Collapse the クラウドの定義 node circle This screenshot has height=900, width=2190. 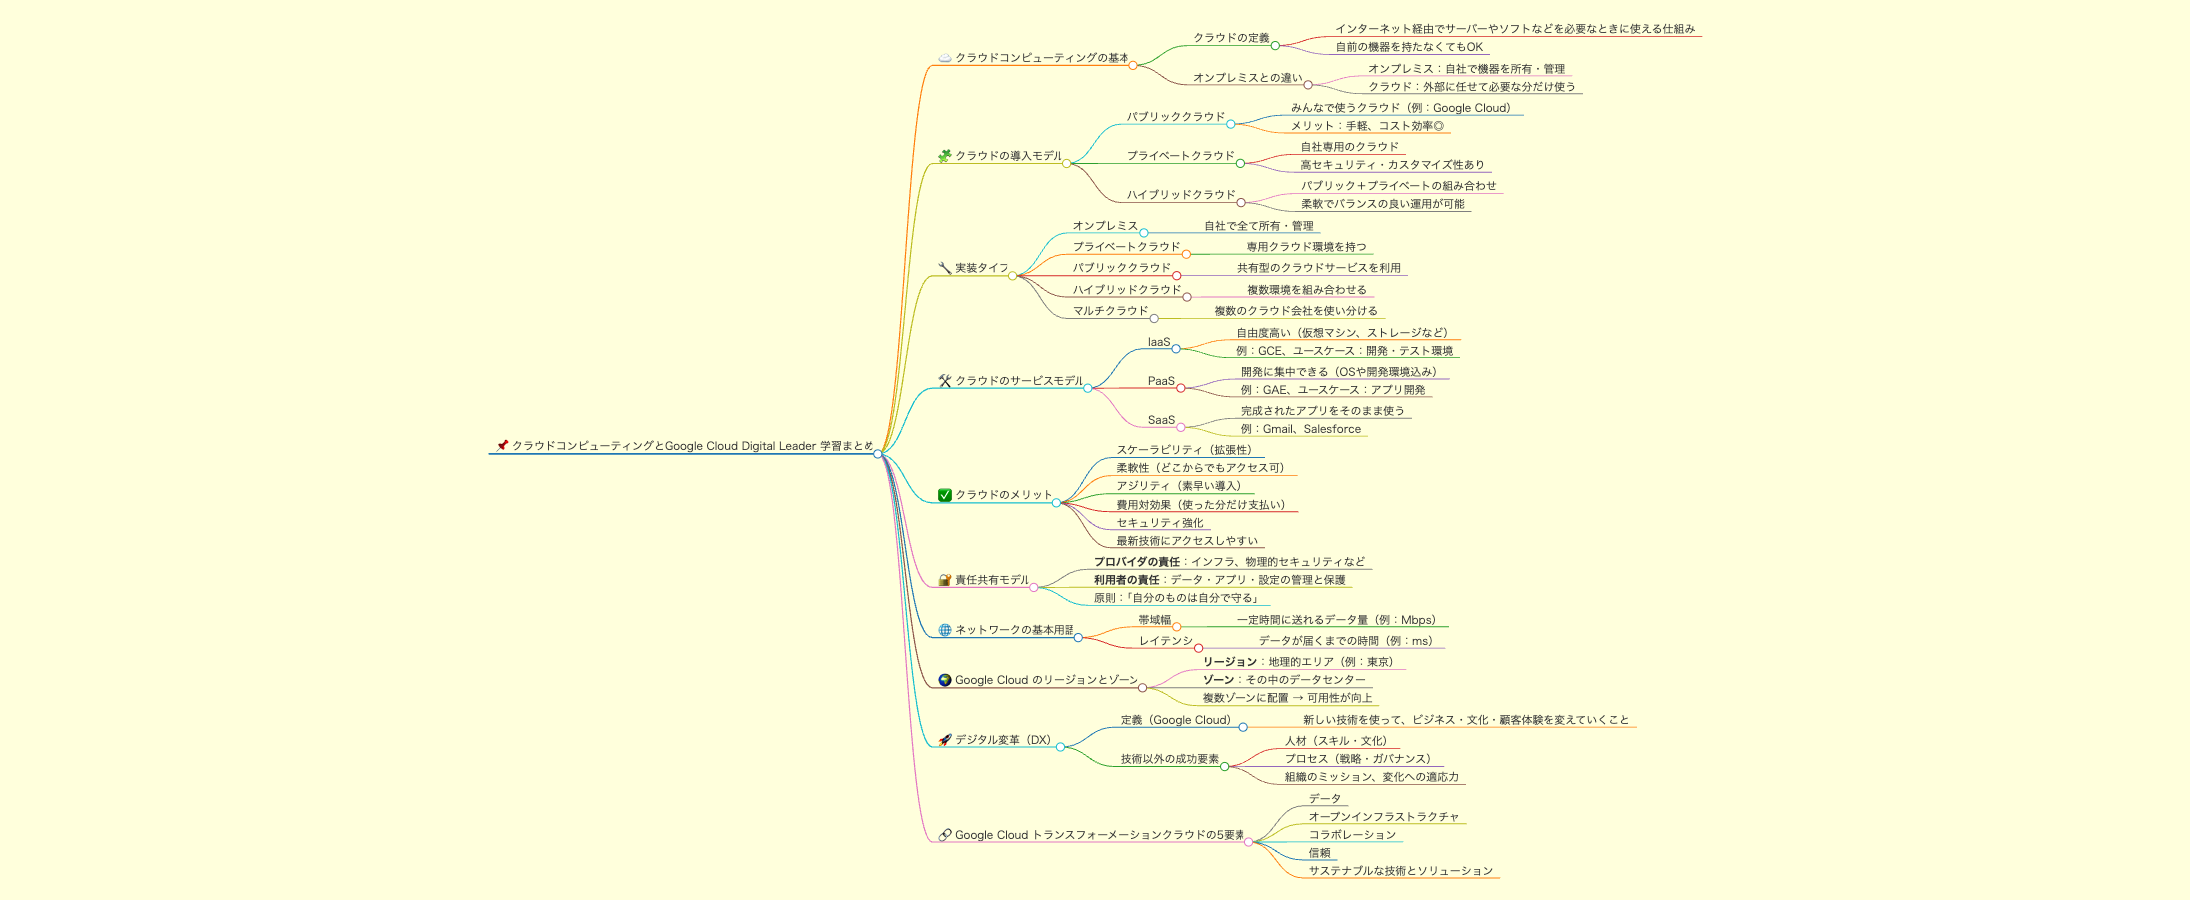tap(1275, 46)
